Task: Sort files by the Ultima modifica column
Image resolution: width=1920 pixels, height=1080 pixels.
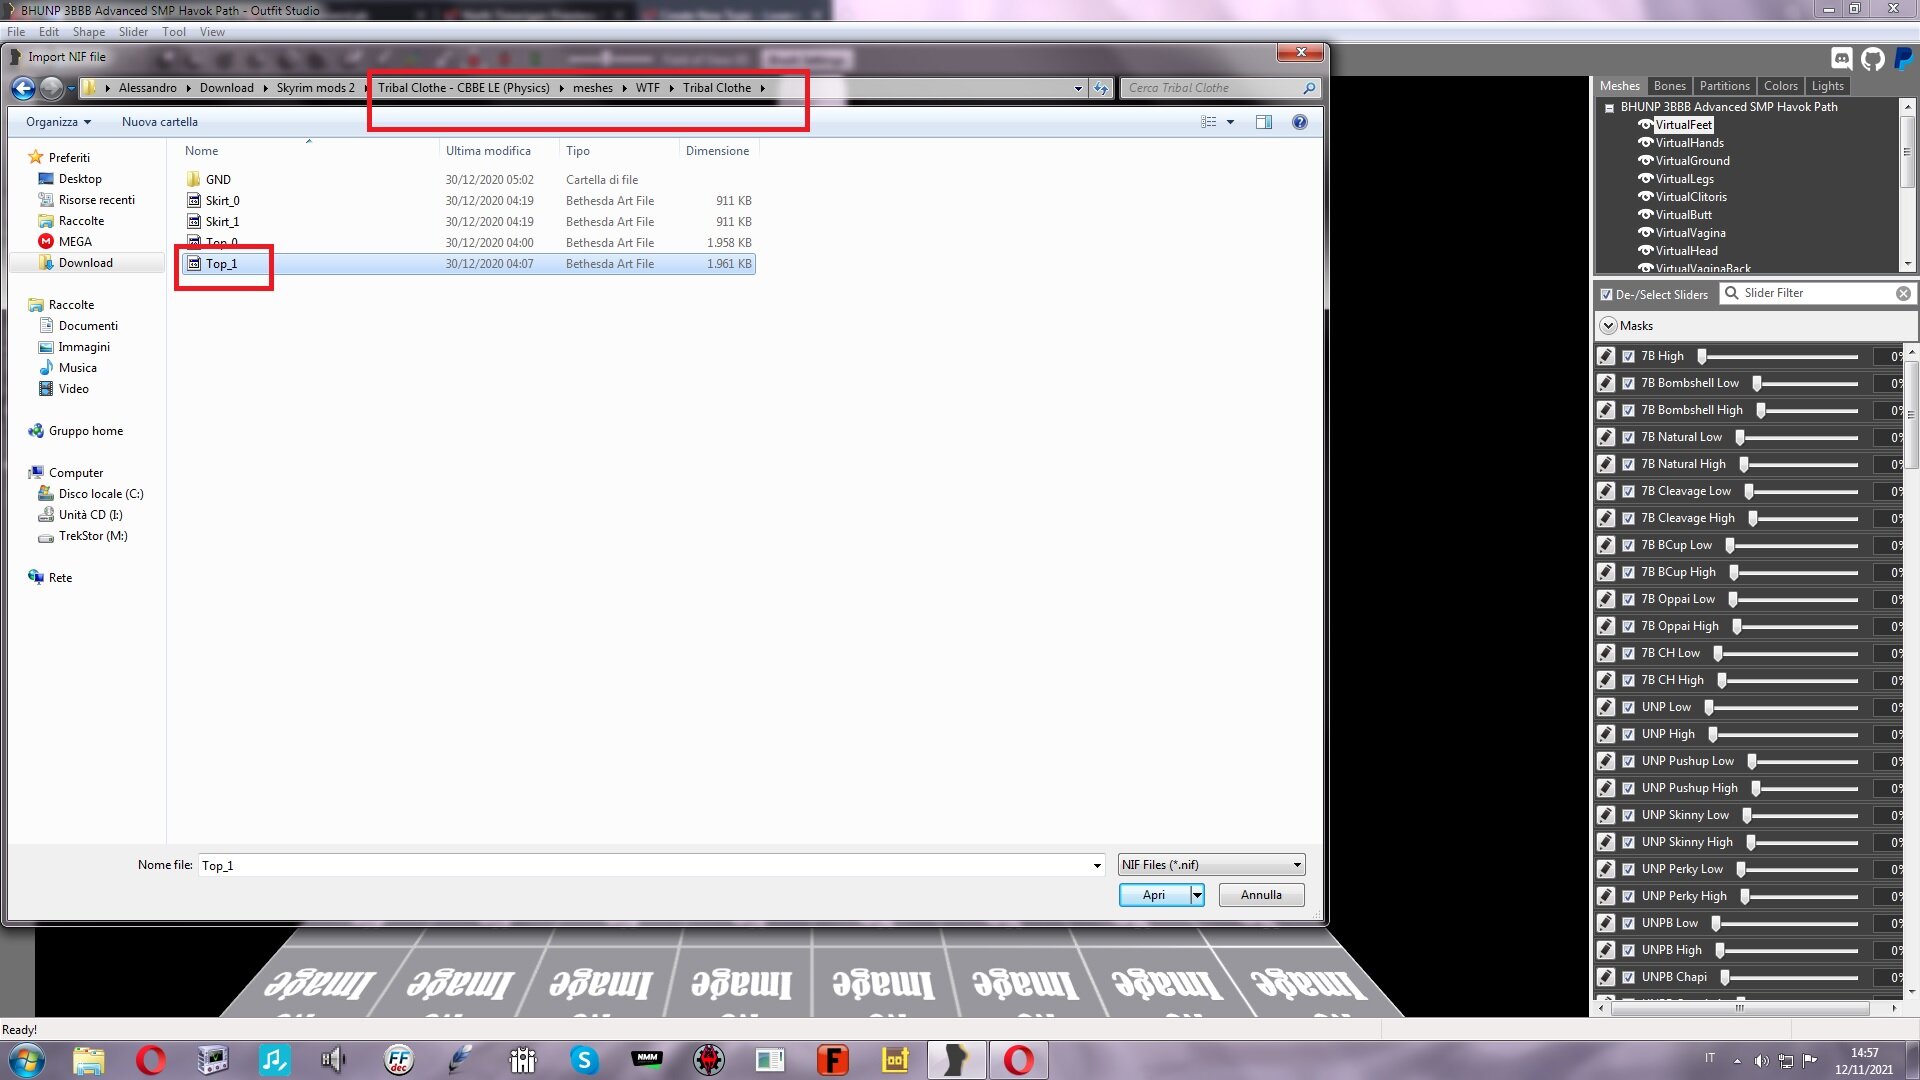Action: tap(488, 151)
